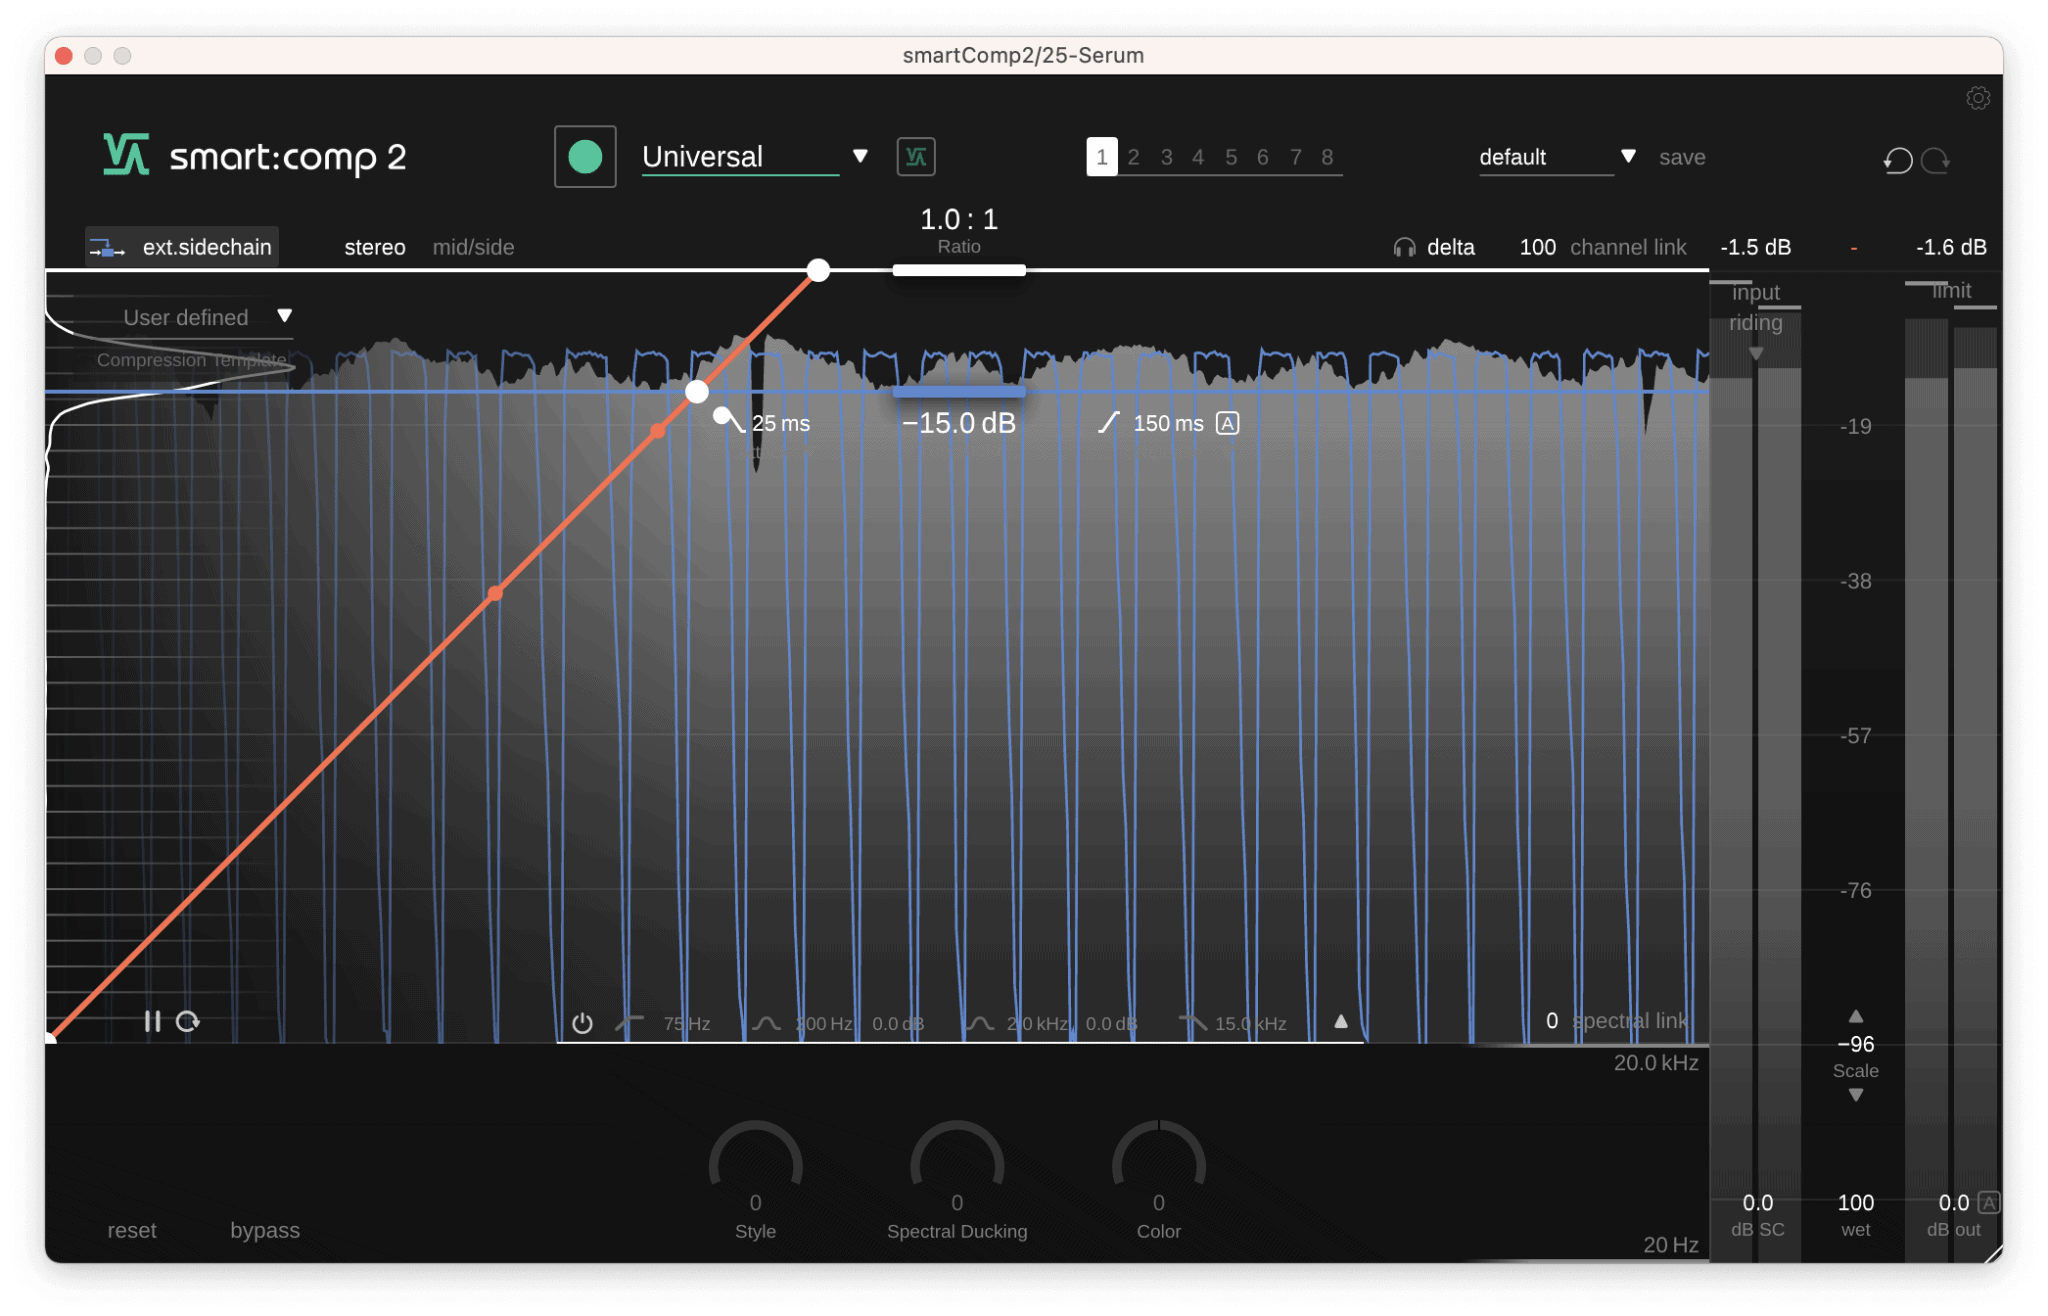Open the default preset dropdown
Image resolution: width=2048 pixels, height=1316 pixels.
click(1629, 157)
